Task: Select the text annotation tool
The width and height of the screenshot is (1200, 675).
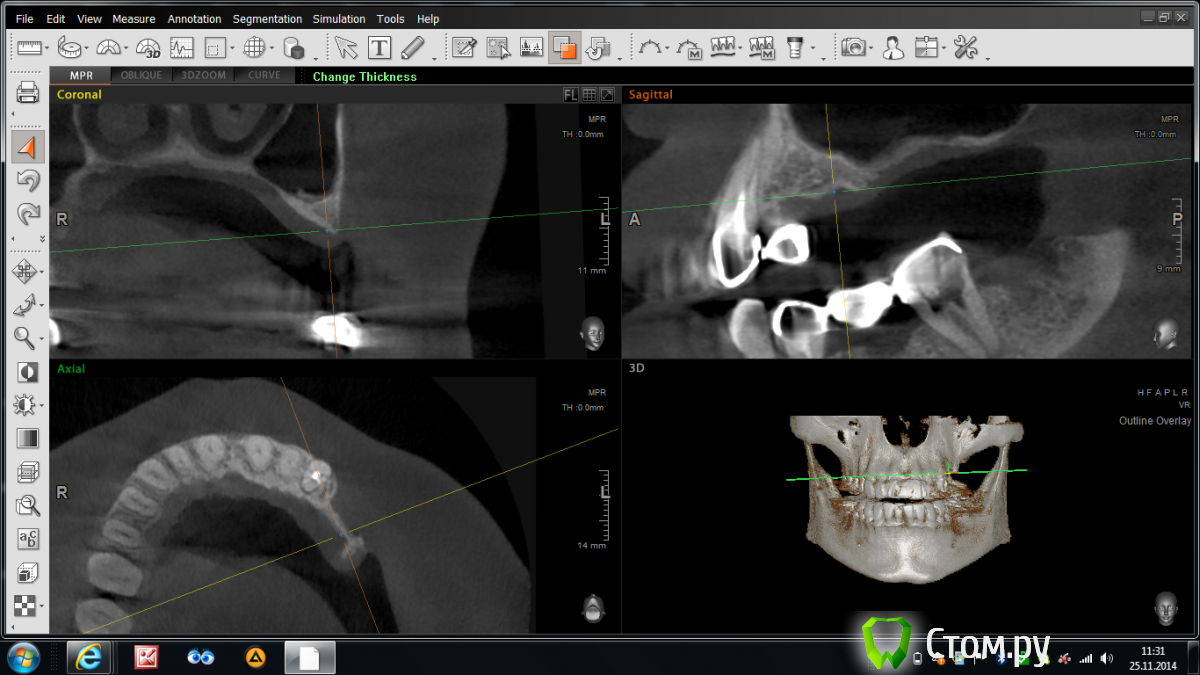Action: coord(379,47)
